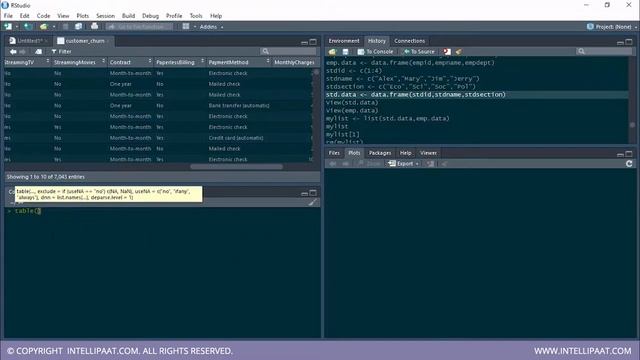
Task: Sort by the MonthlyCharges column header
Action: pos(294,62)
